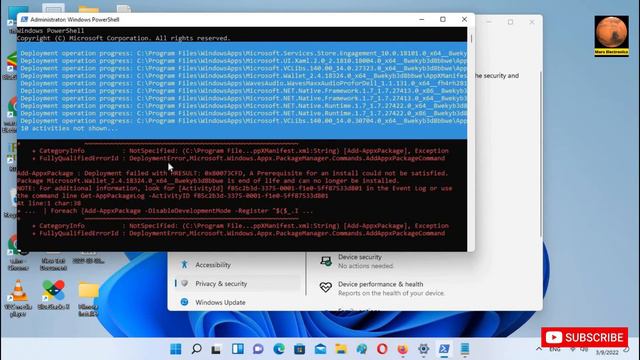Click Device security laptop icon

pos(326,261)
